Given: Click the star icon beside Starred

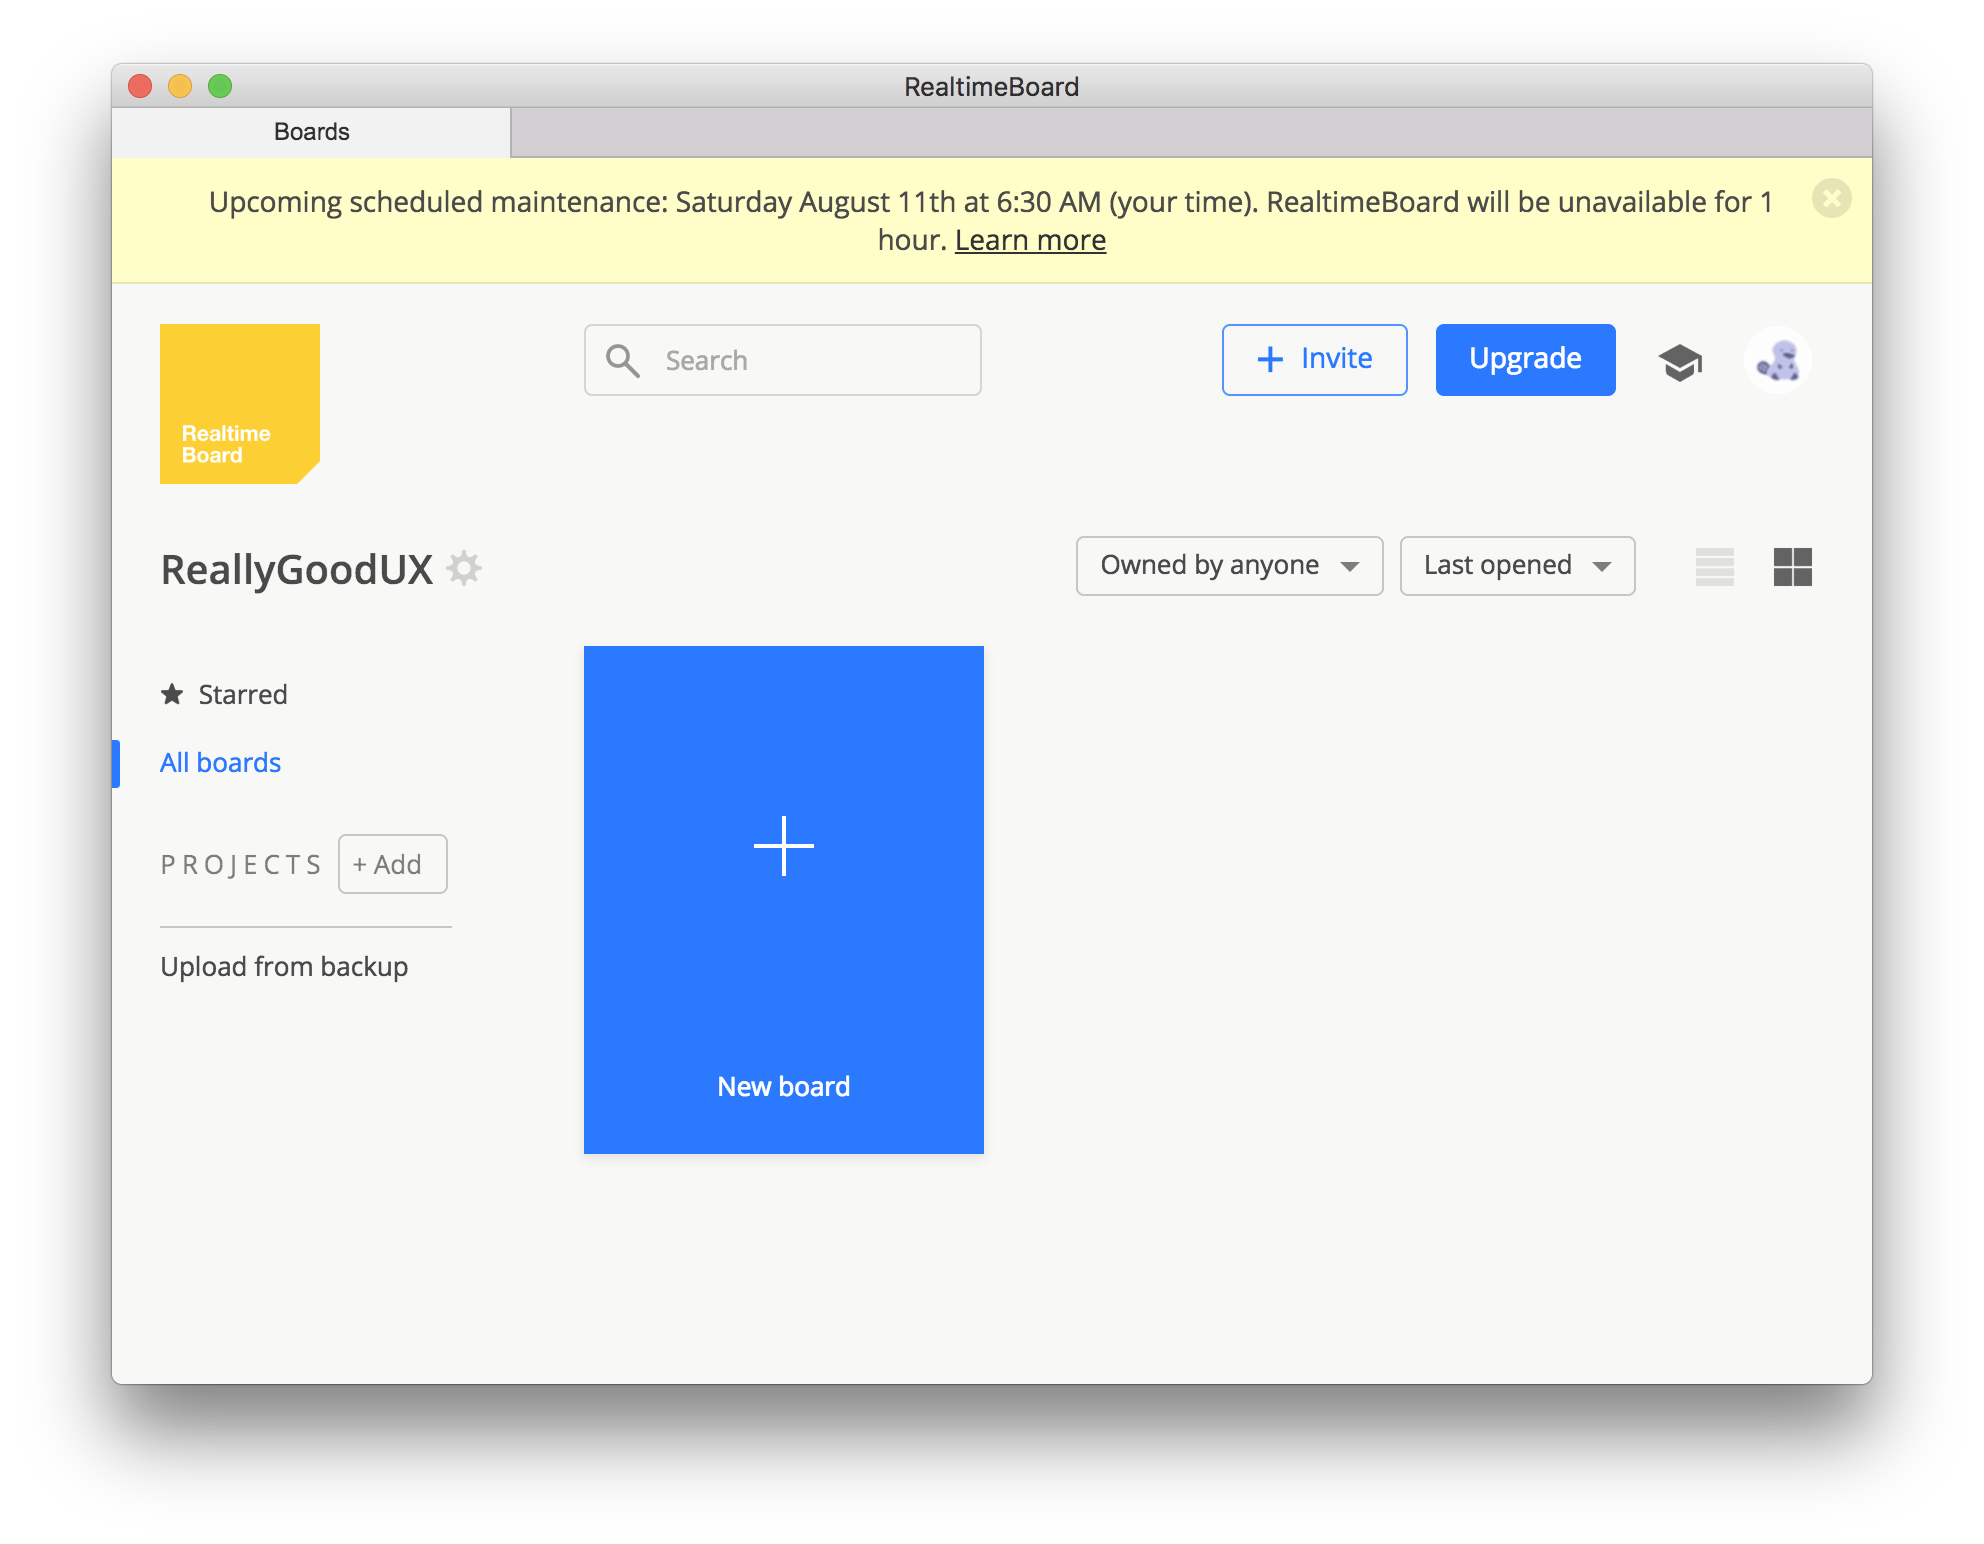Looking at the screenshot, I should point(172,694).
